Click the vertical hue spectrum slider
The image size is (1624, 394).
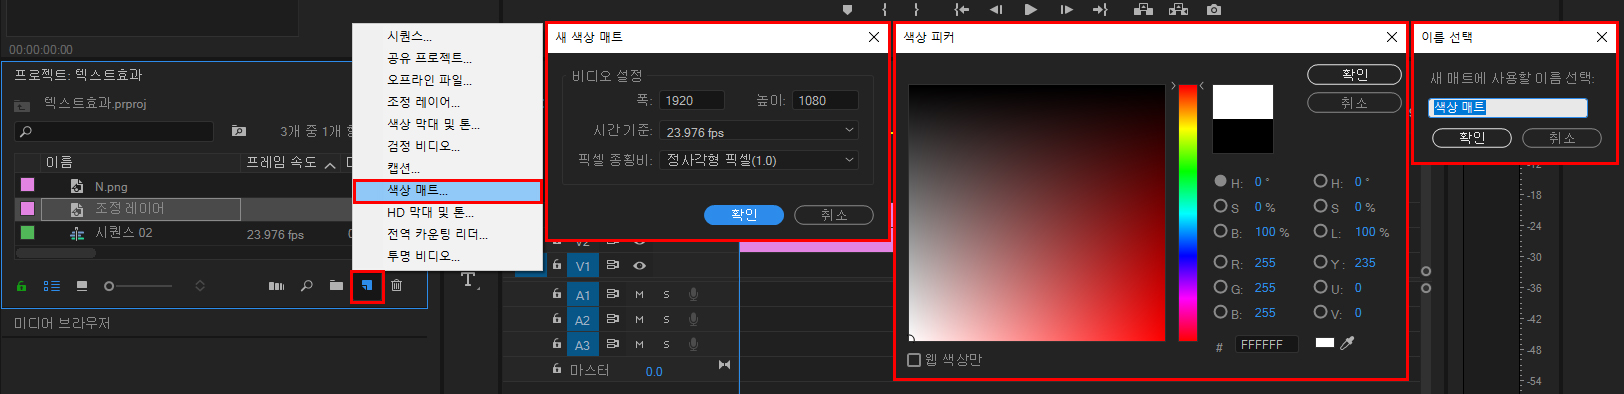[1188, 213]
